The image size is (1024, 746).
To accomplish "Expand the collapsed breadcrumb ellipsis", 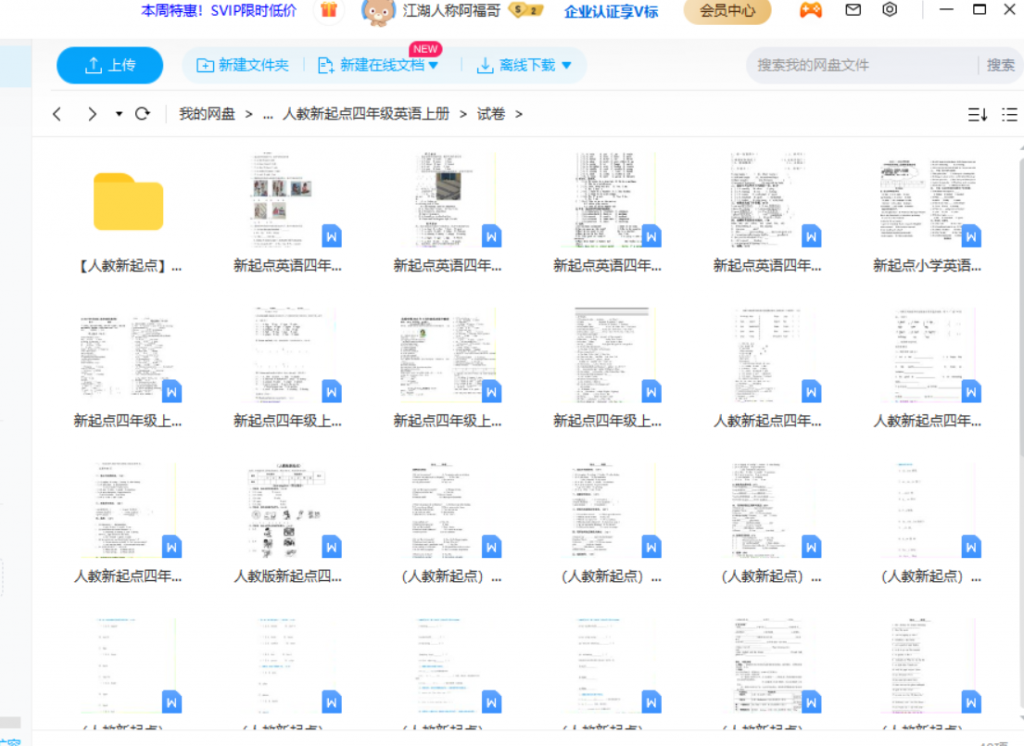I will tap(268, 115).
